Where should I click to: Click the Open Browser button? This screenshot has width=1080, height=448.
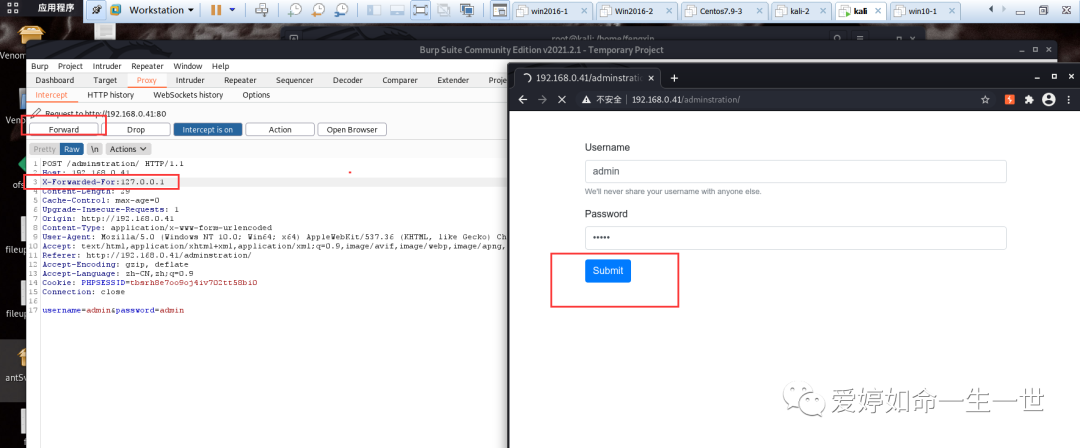click(353, 130)
